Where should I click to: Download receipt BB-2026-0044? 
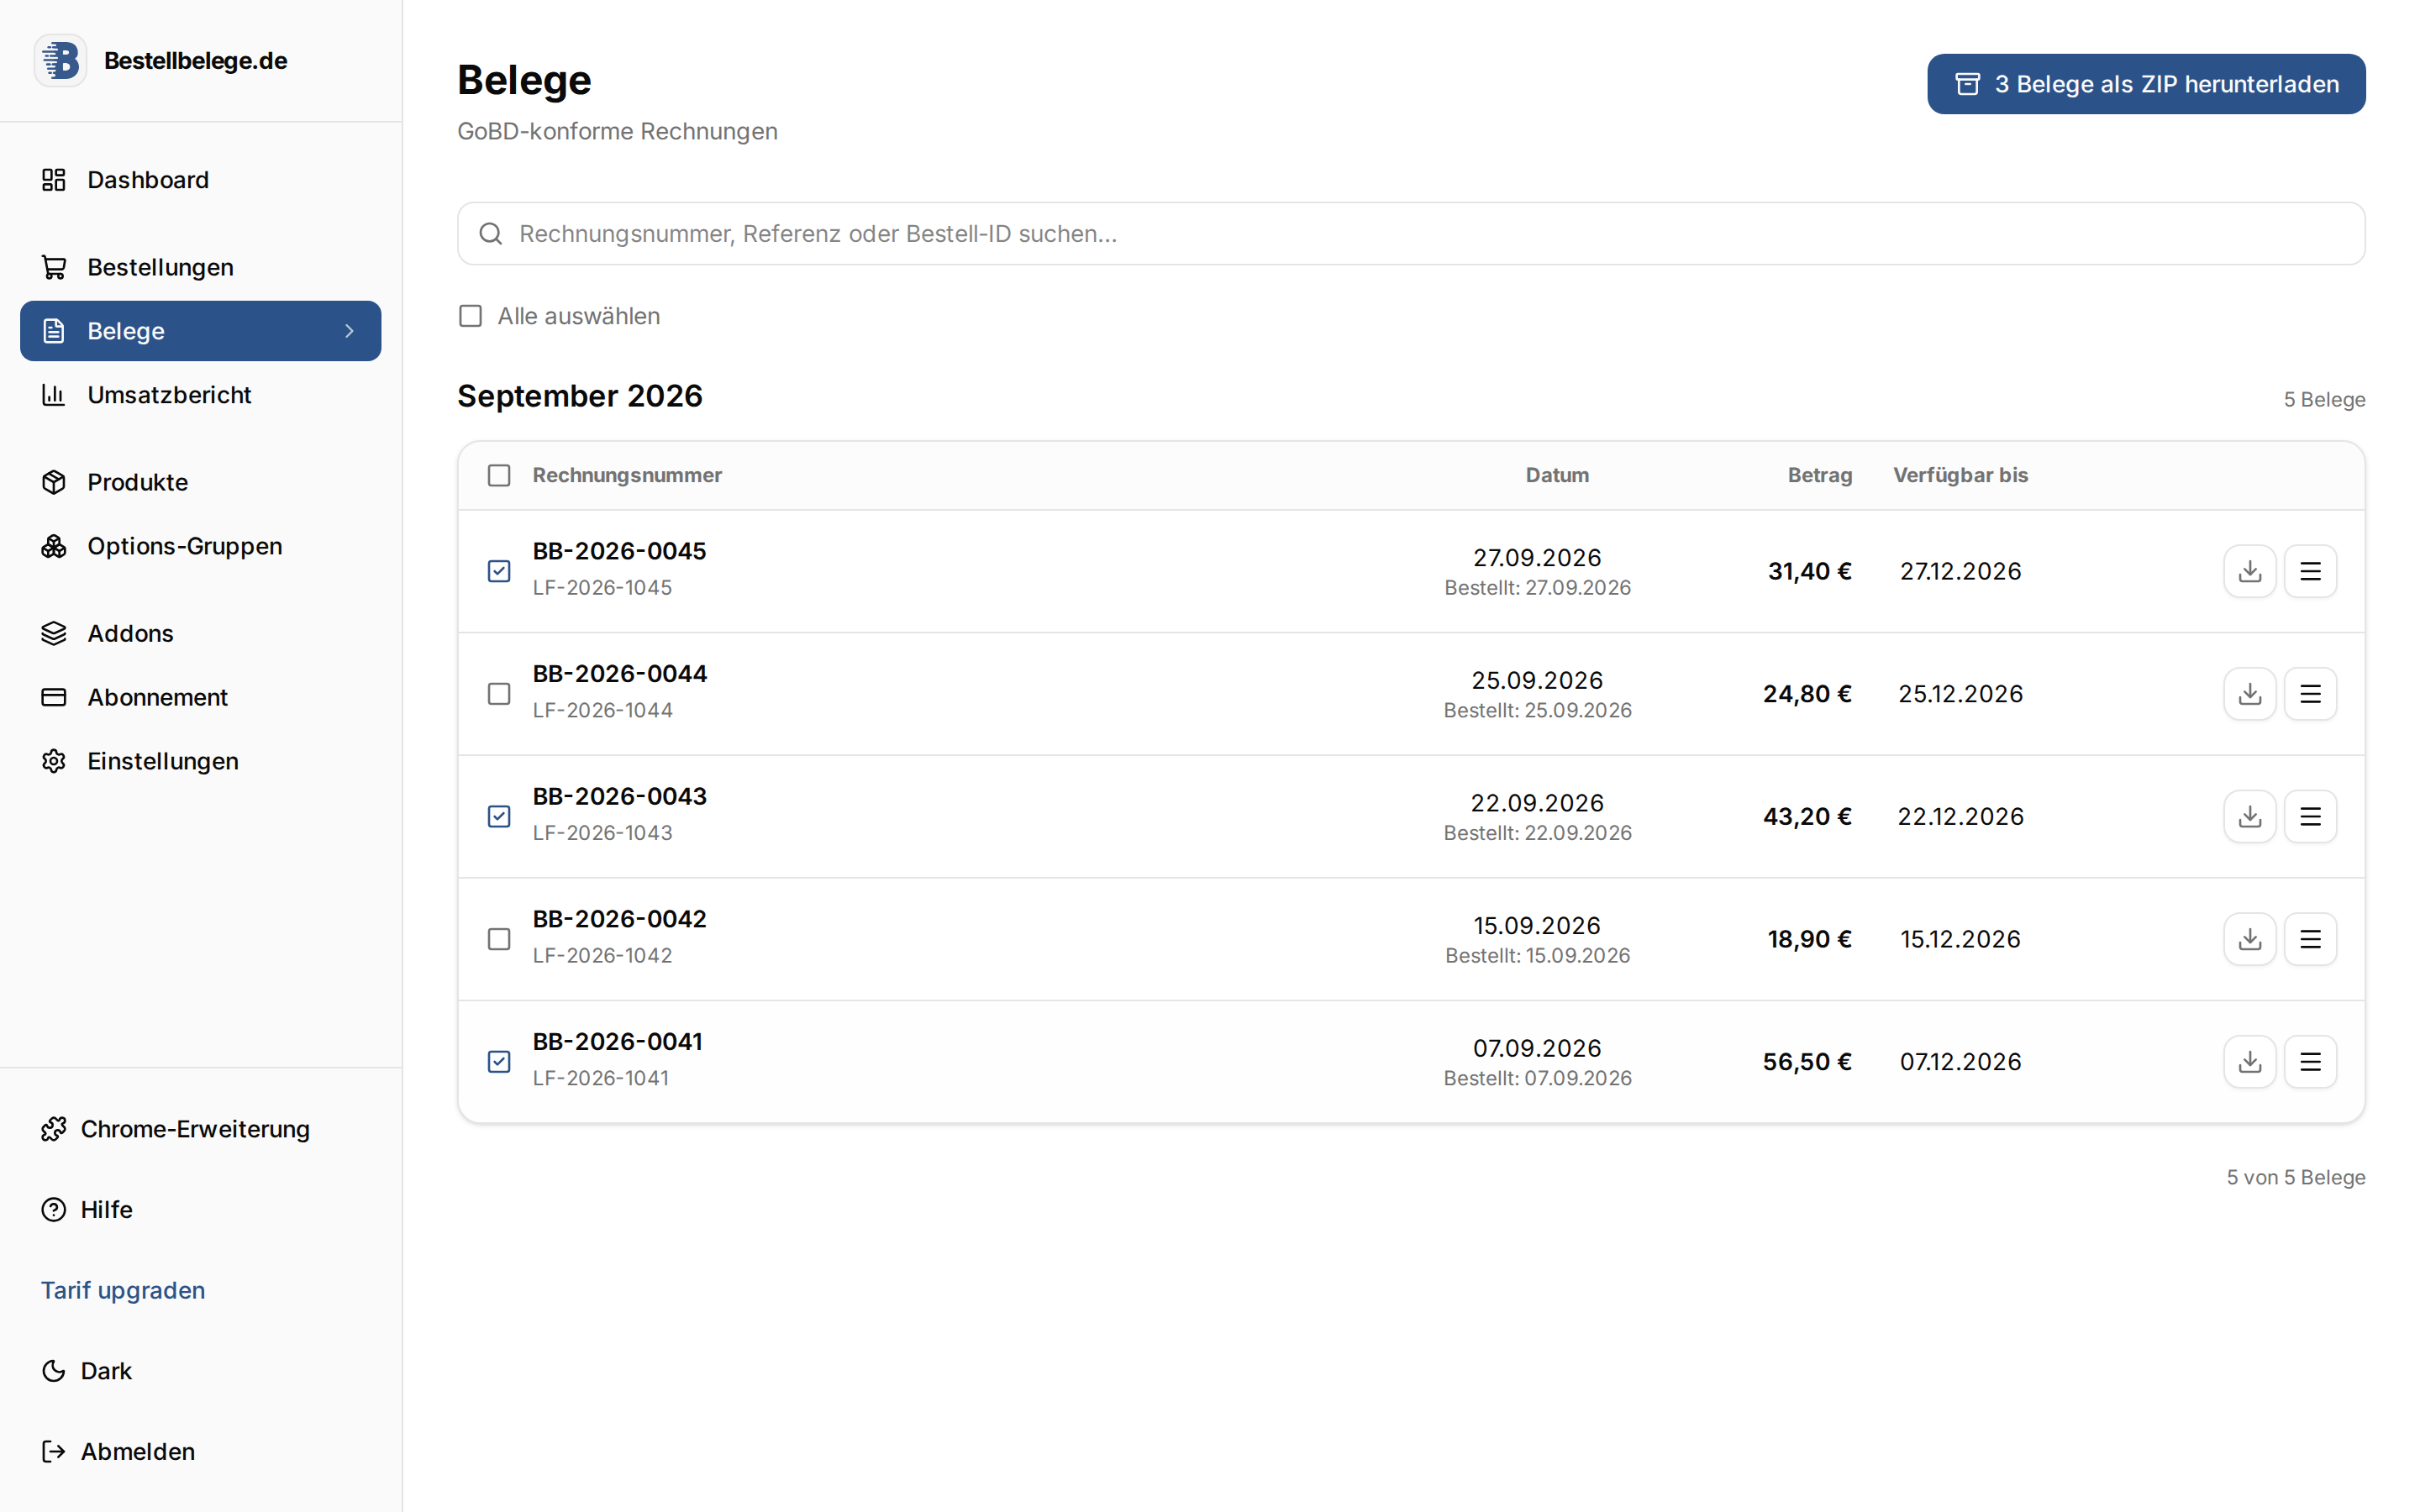coord(2249,694)
